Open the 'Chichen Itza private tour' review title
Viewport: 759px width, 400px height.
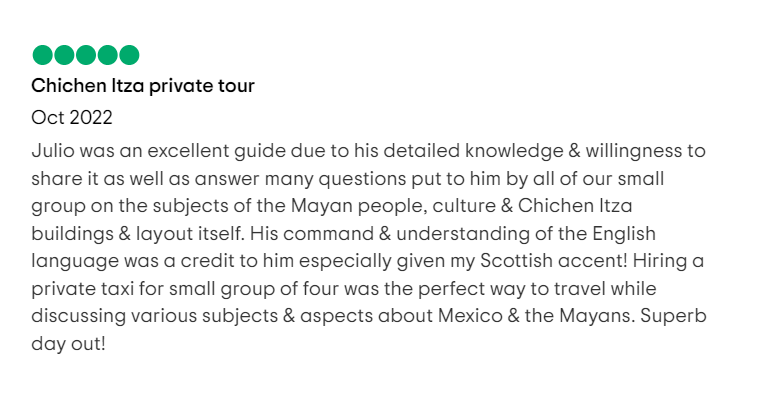(143, 86)
